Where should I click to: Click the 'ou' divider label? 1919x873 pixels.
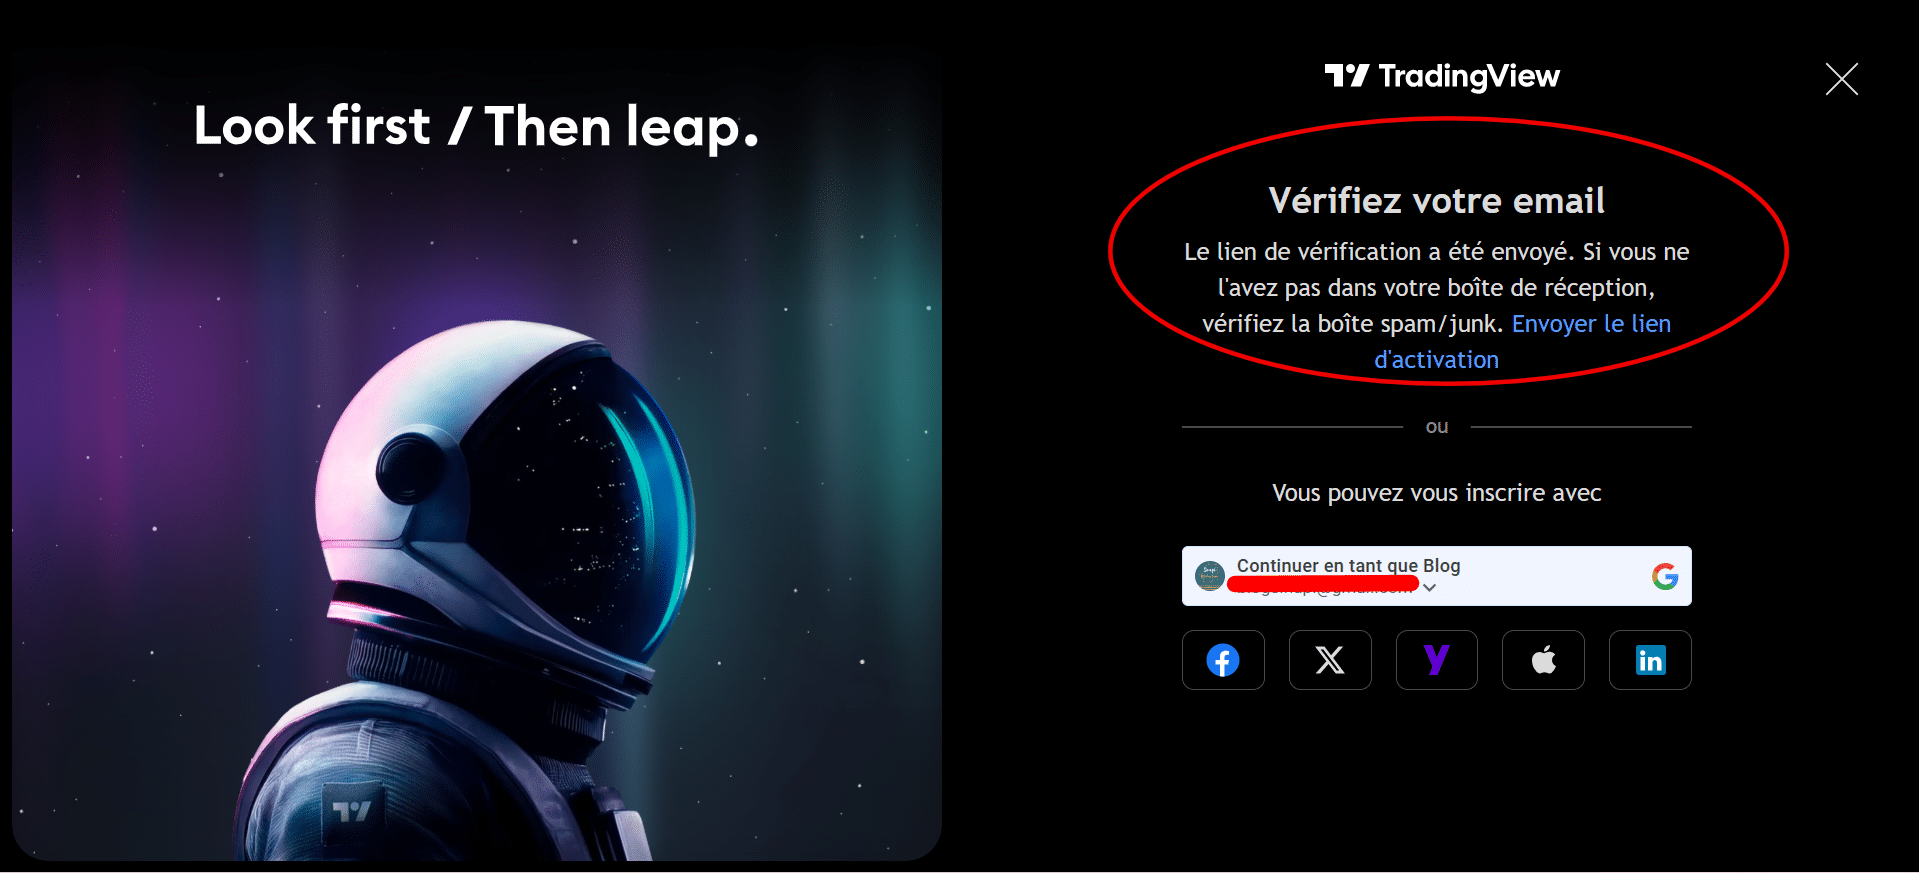(x=1436, y=427)
